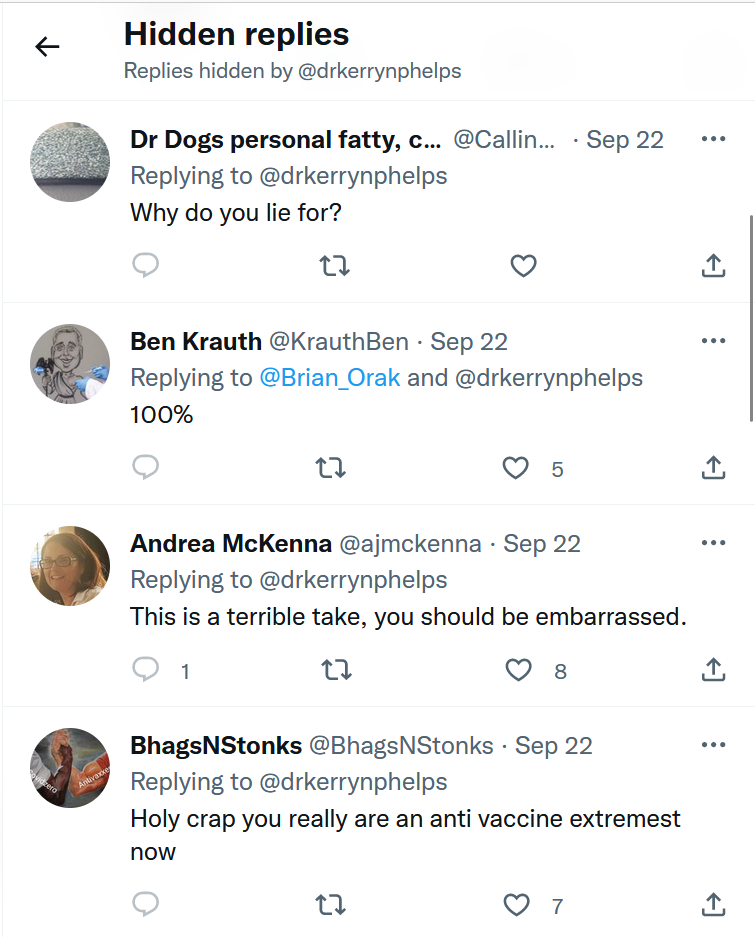View Ben Krauth's caricature profile picture
The image size is (755, 937).
[x=70, y=364]
